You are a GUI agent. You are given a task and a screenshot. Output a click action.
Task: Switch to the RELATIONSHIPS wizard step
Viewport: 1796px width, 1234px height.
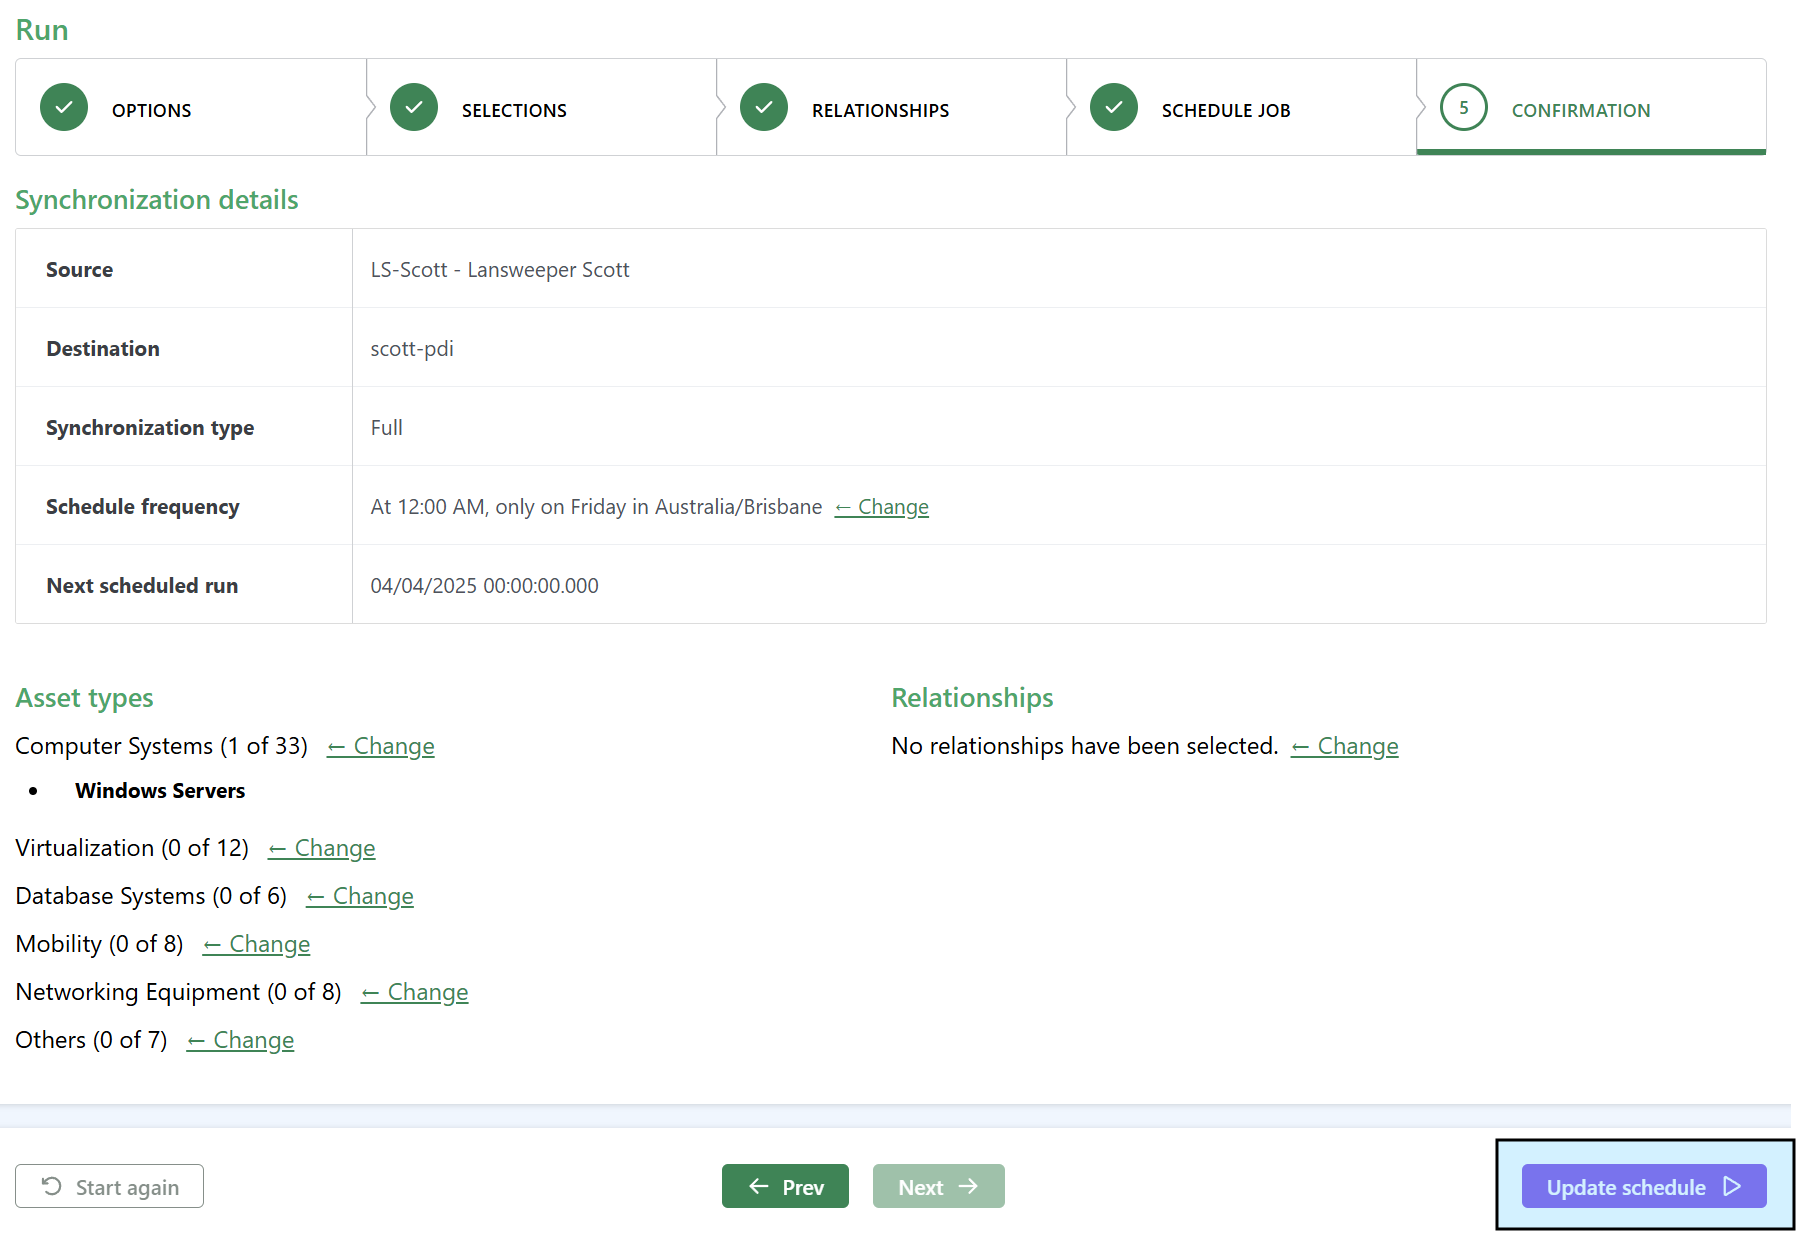pyautogui.click(x=891, y=107)
